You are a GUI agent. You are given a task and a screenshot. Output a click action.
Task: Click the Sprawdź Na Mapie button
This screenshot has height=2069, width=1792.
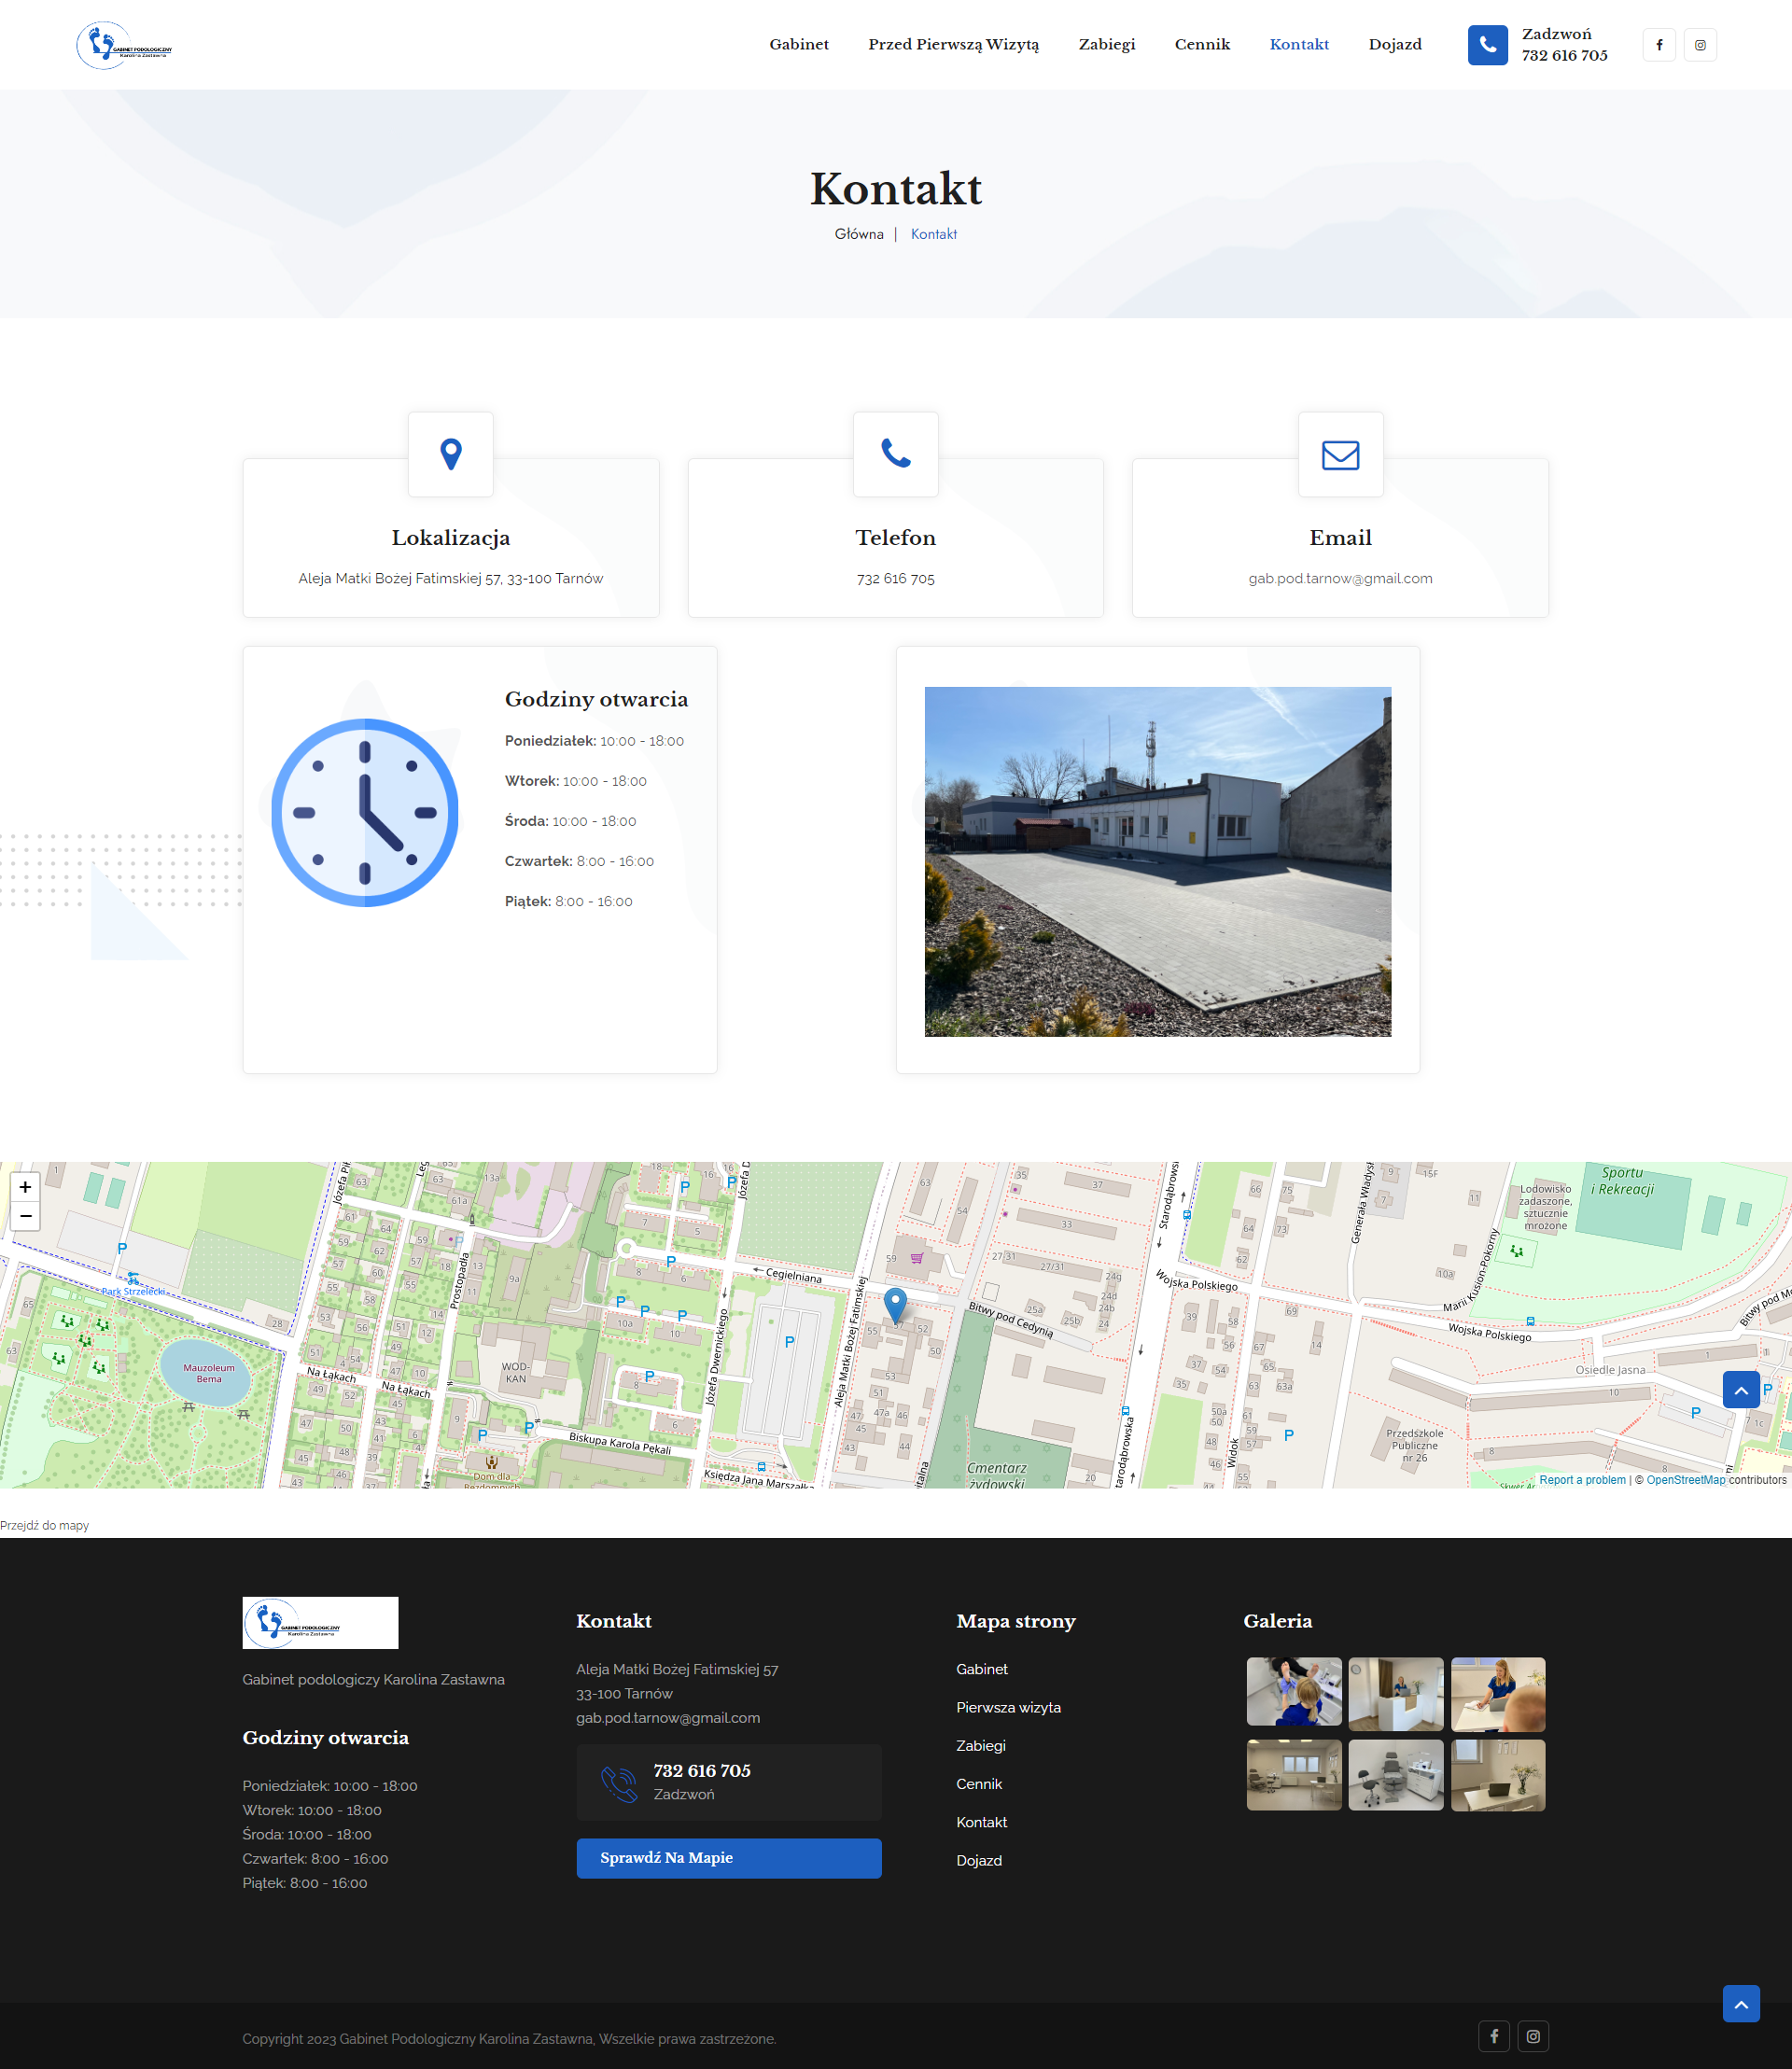[728, 1858]
